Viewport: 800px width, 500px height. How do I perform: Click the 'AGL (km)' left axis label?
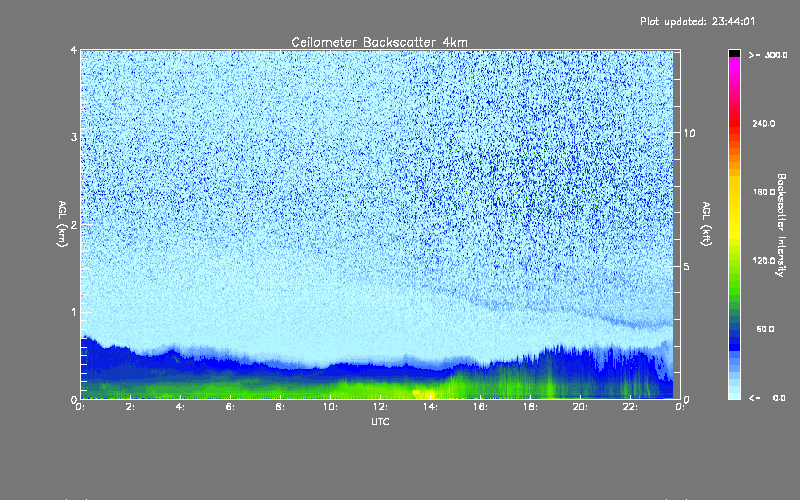point(62,224)
